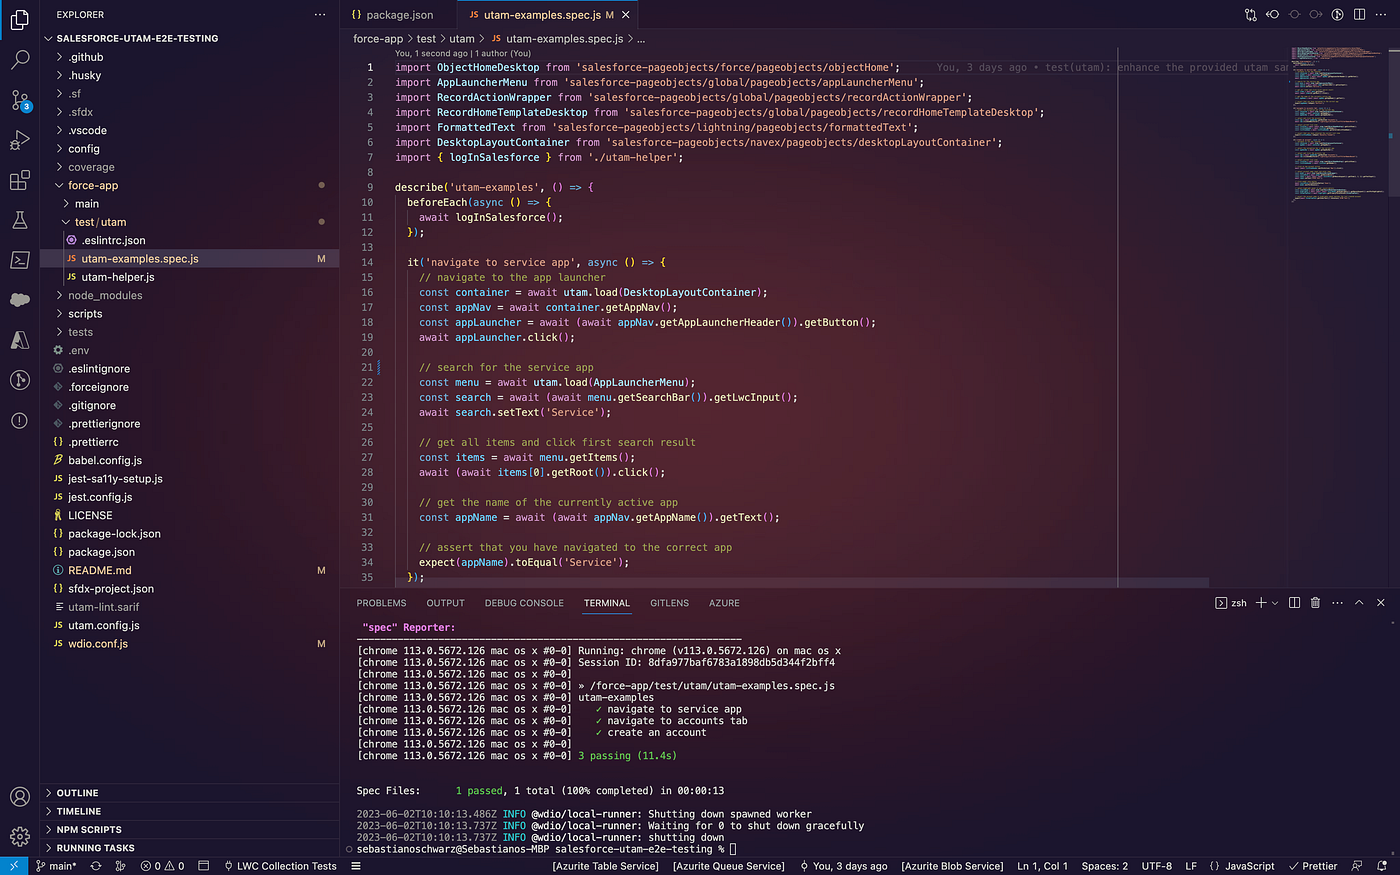Expand the OUTLINE section

pos(77,793)
